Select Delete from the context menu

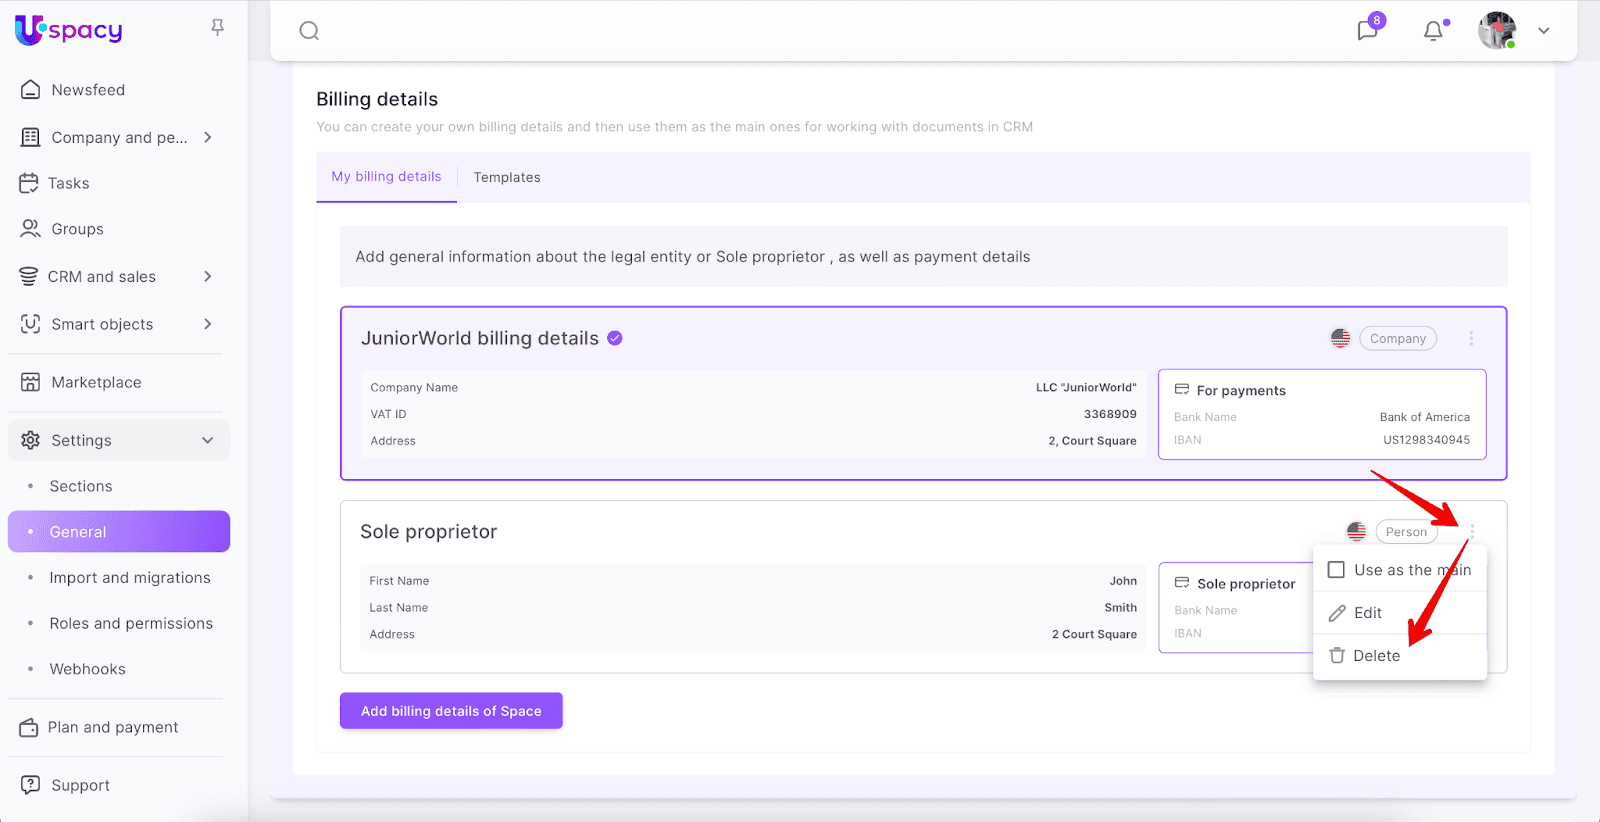pyautogui.click(x=1376, y=656)
